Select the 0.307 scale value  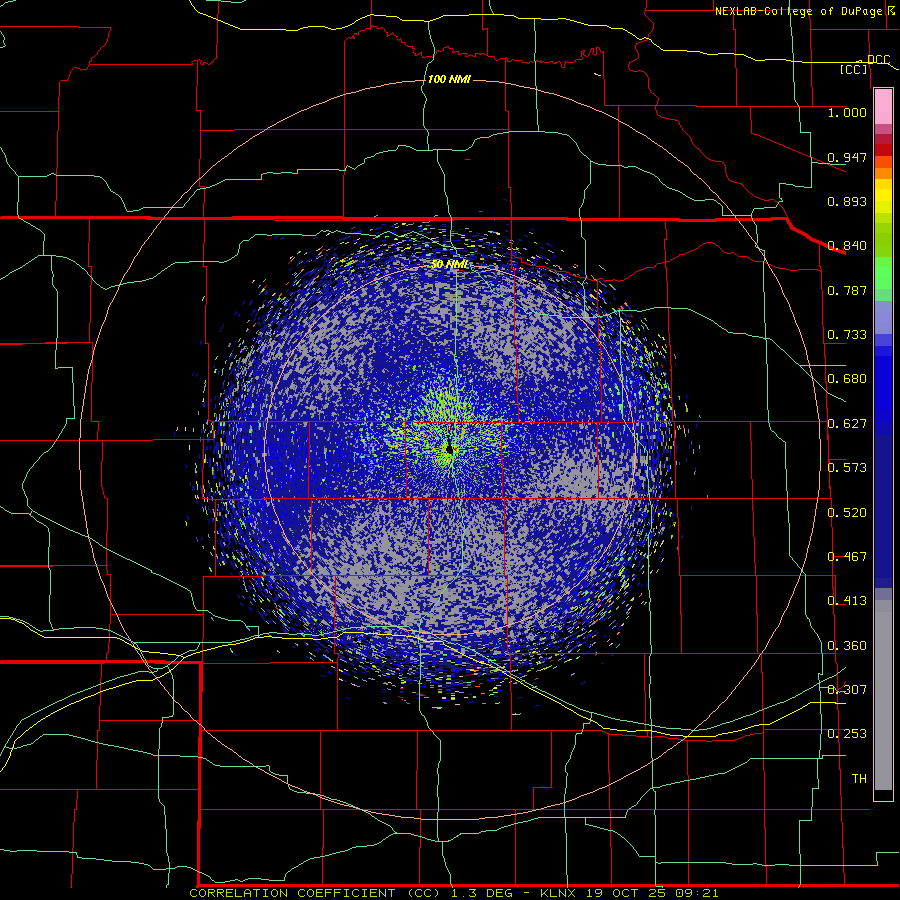pyautogui.click(x=847, y=690)
